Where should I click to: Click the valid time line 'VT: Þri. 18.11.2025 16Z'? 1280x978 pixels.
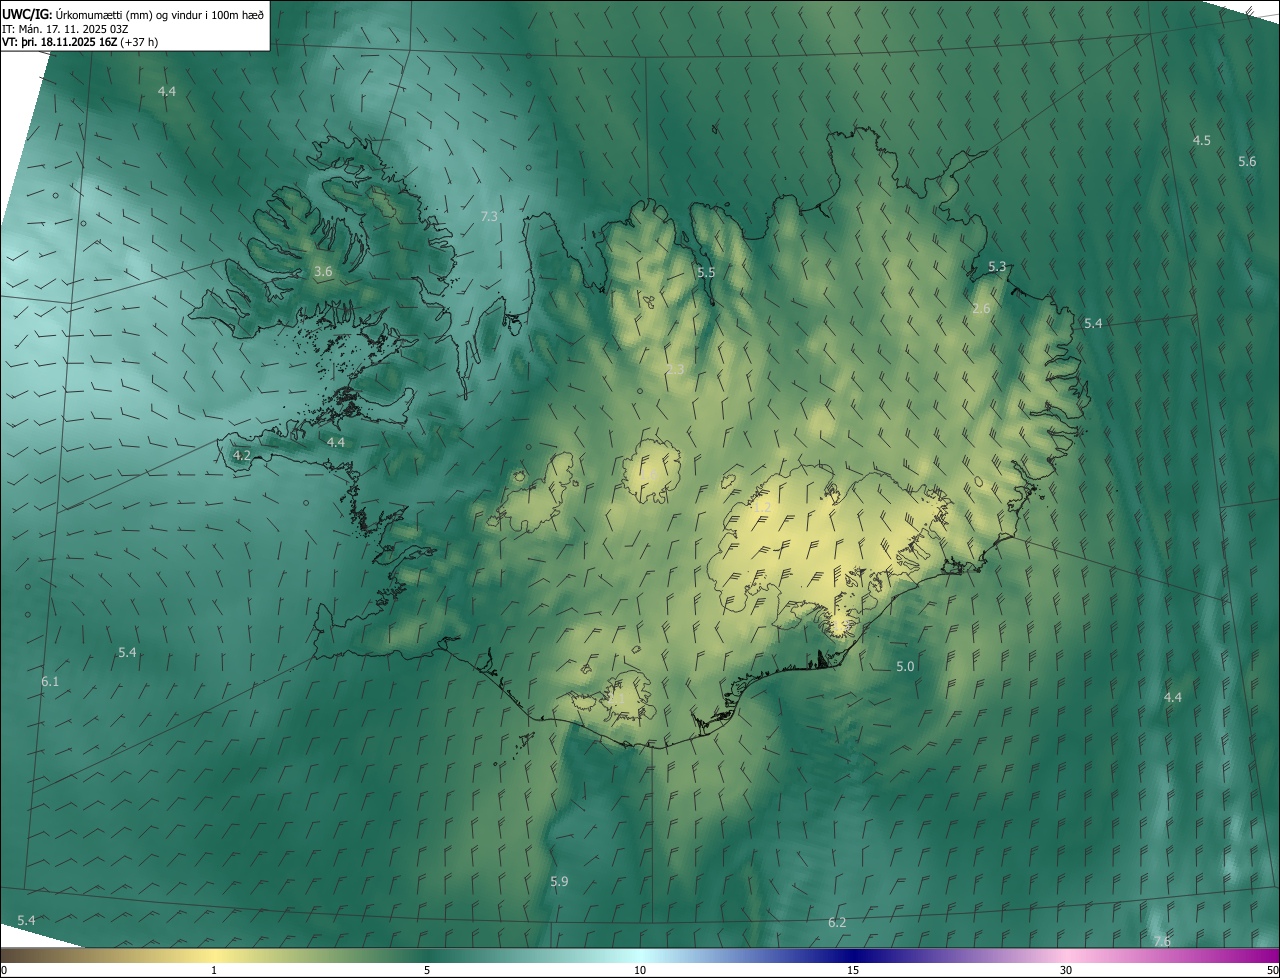[58, 42]
